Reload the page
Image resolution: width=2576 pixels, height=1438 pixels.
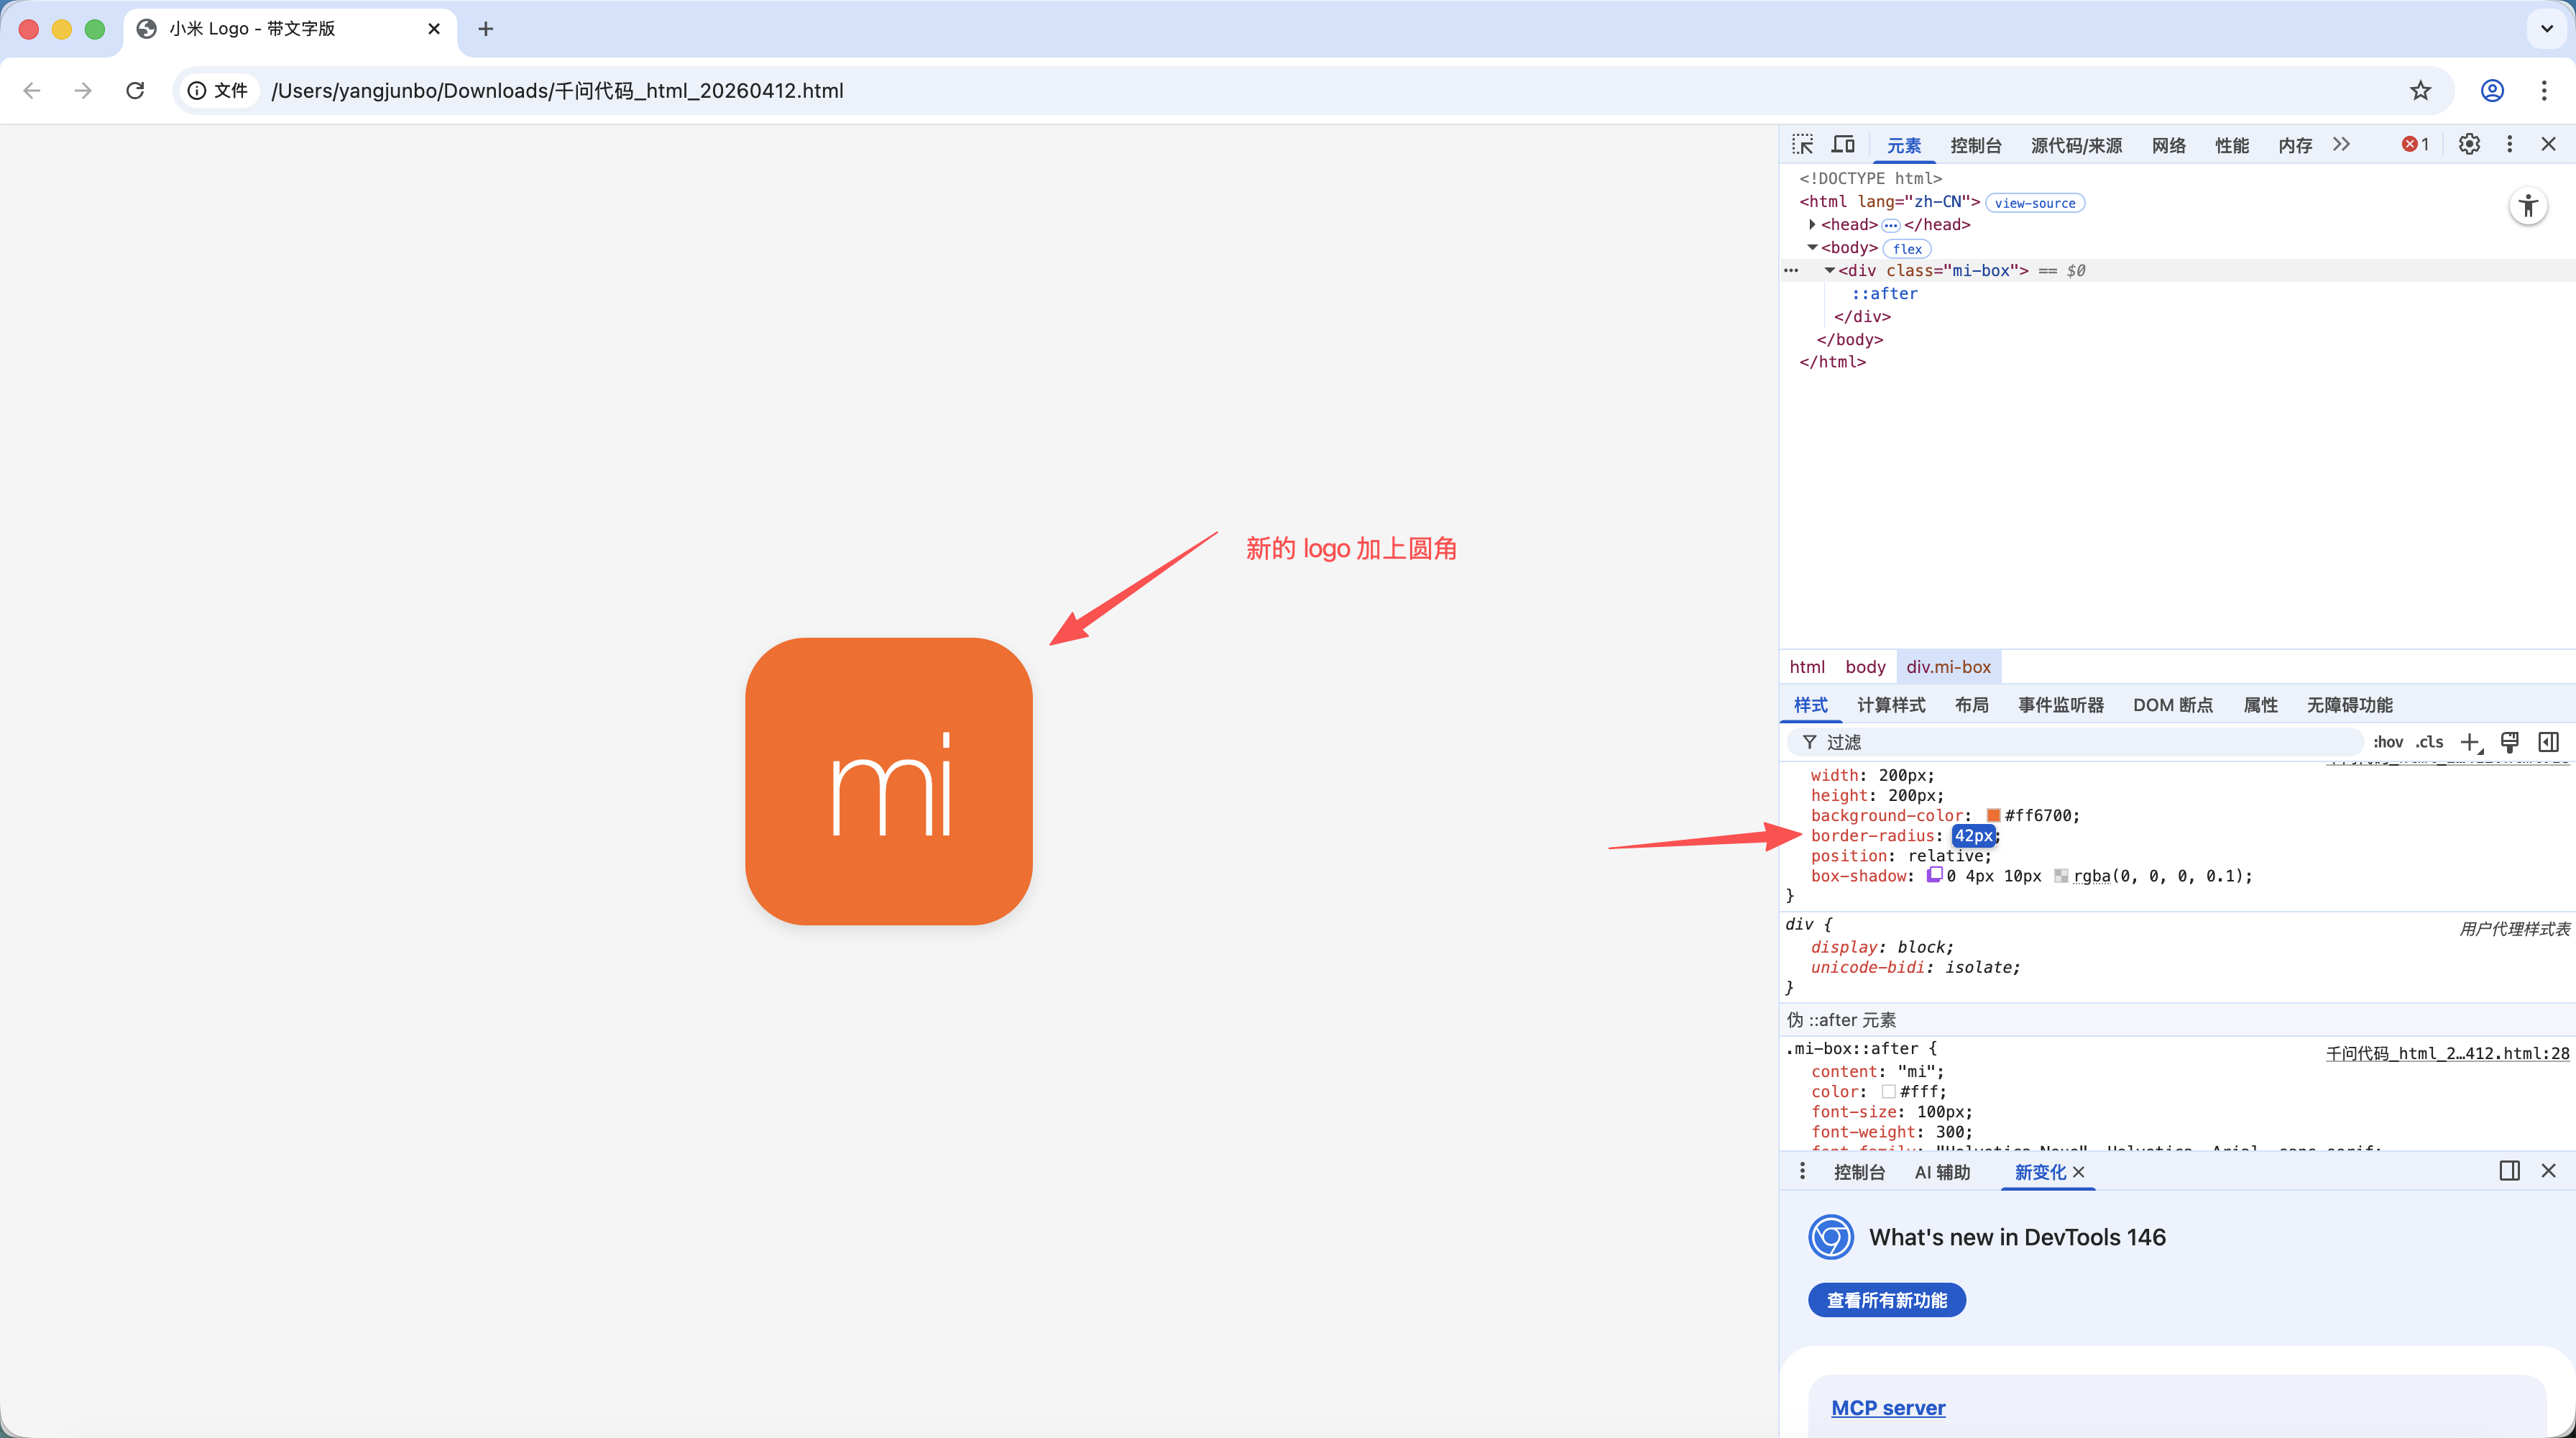[135, 91]
